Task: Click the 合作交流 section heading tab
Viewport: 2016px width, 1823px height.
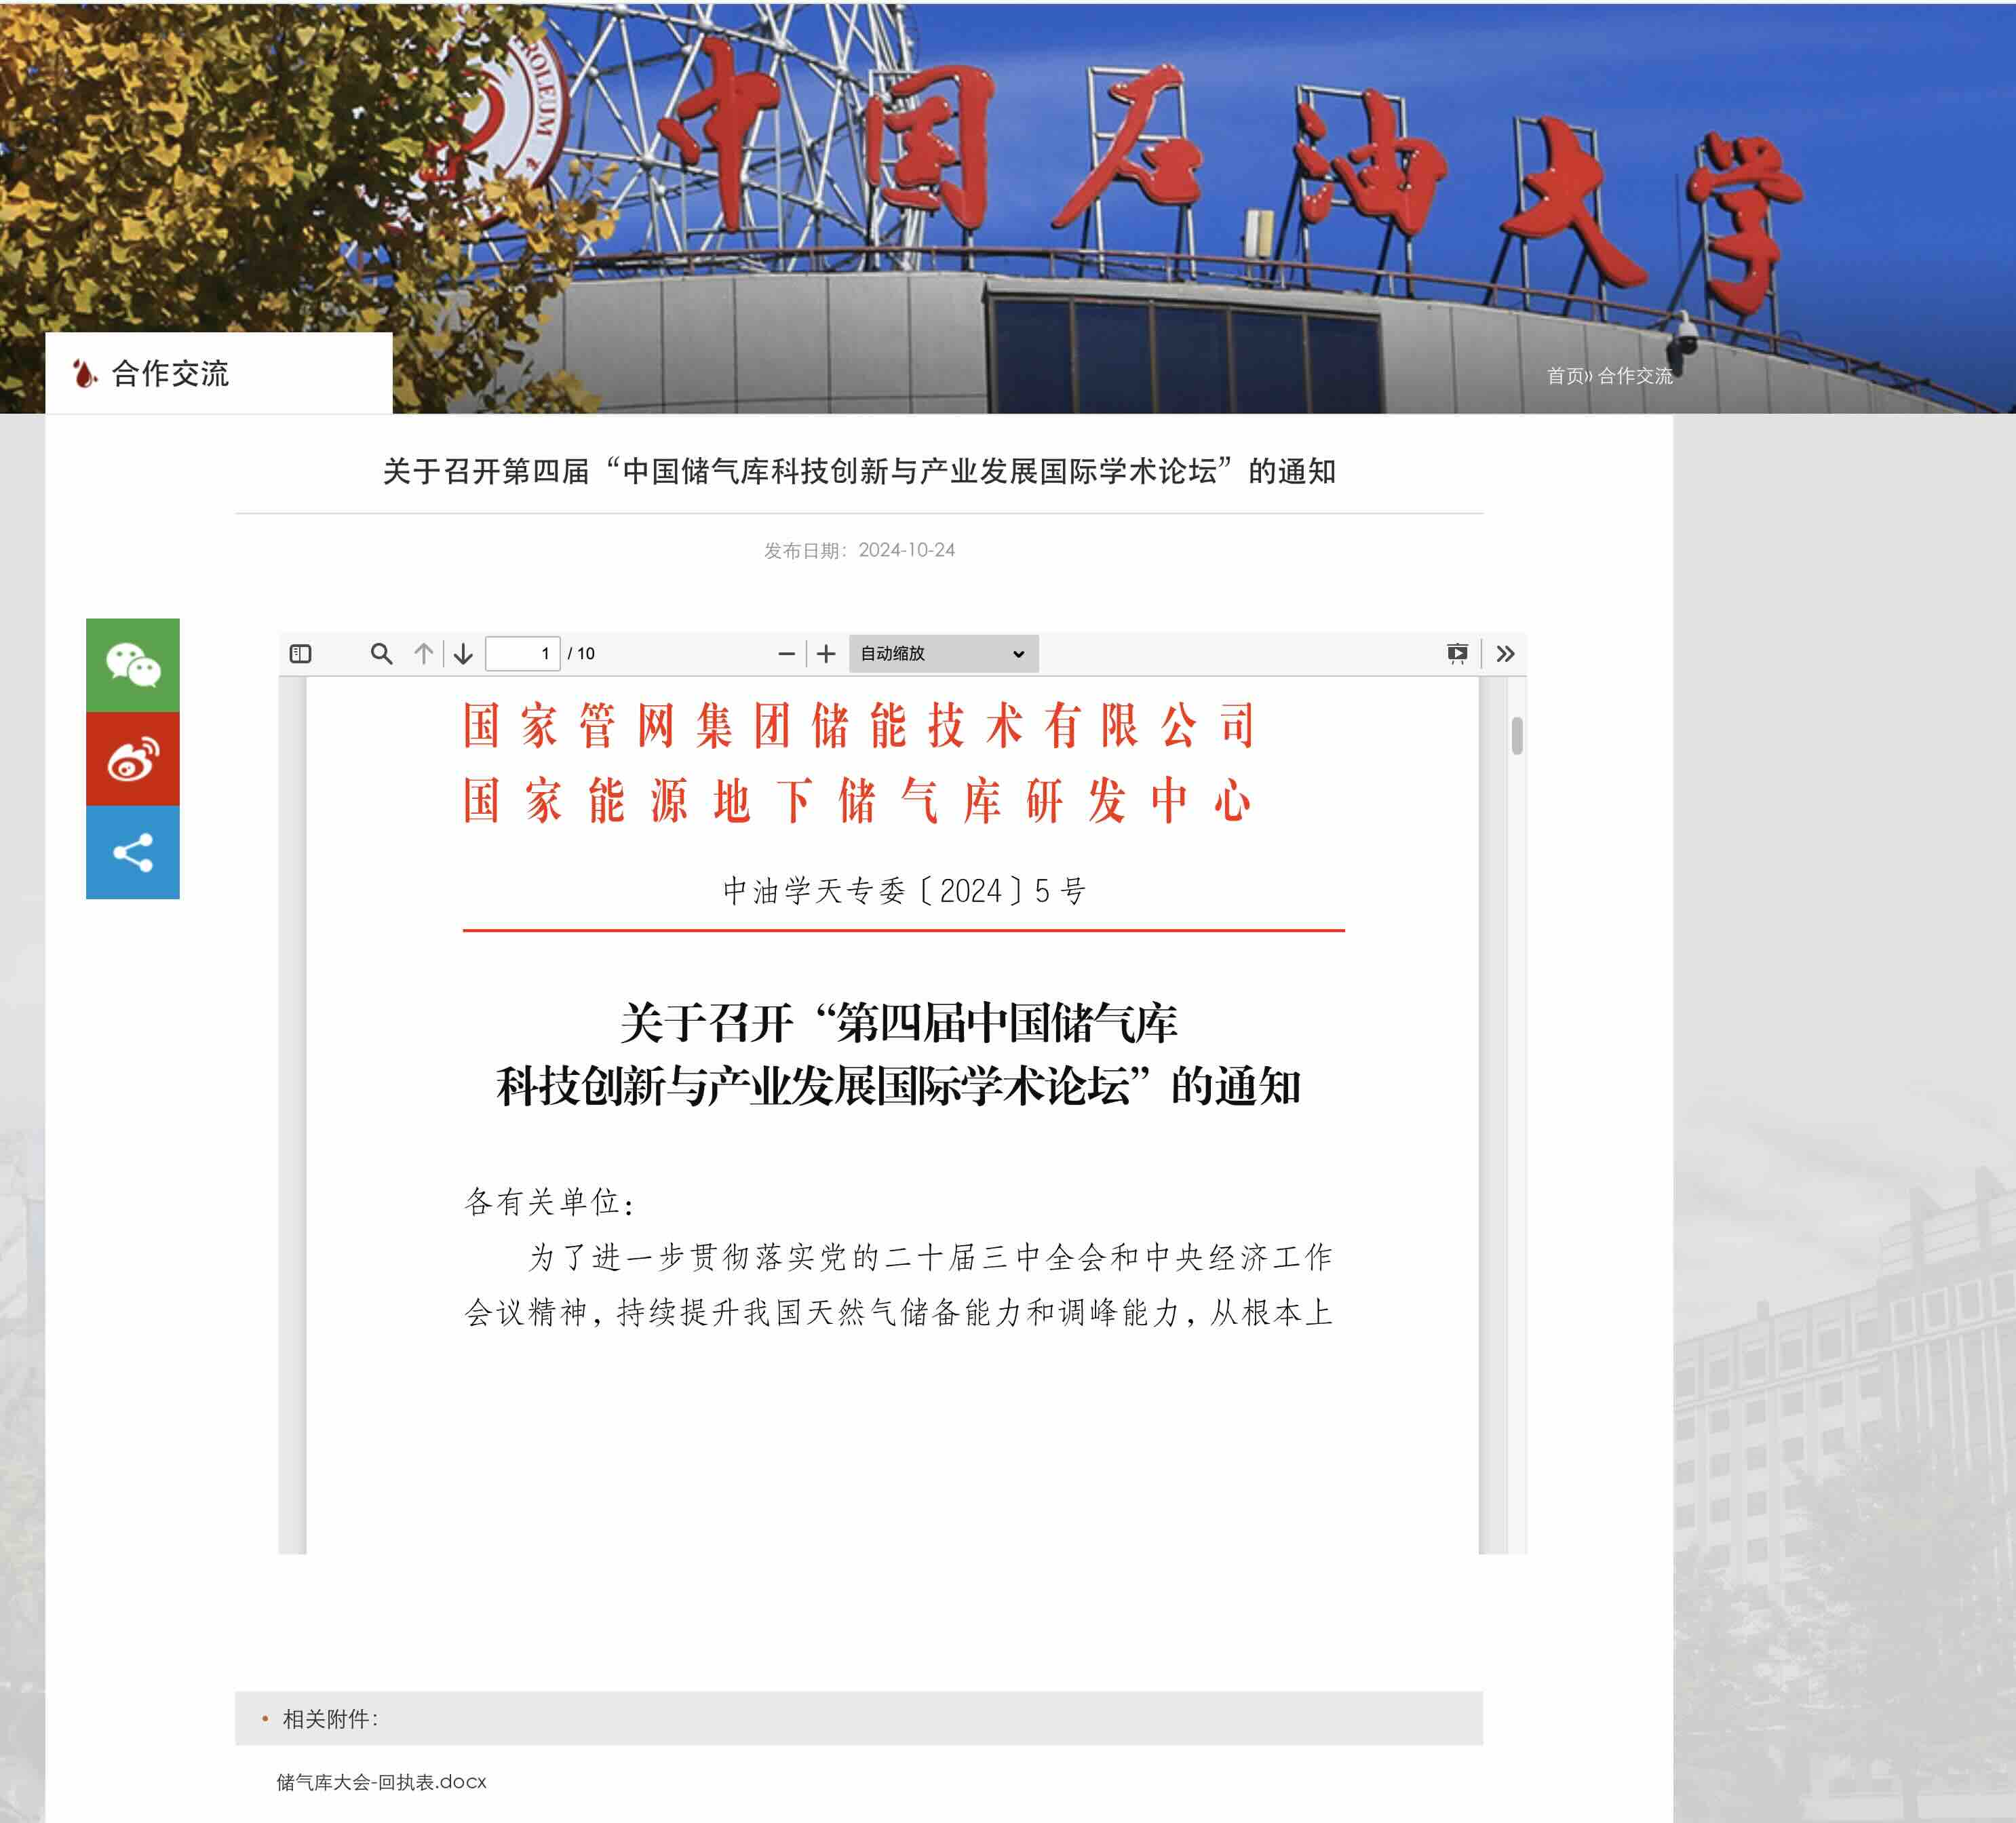Action: pyautogui.click(x=219, y=373)
